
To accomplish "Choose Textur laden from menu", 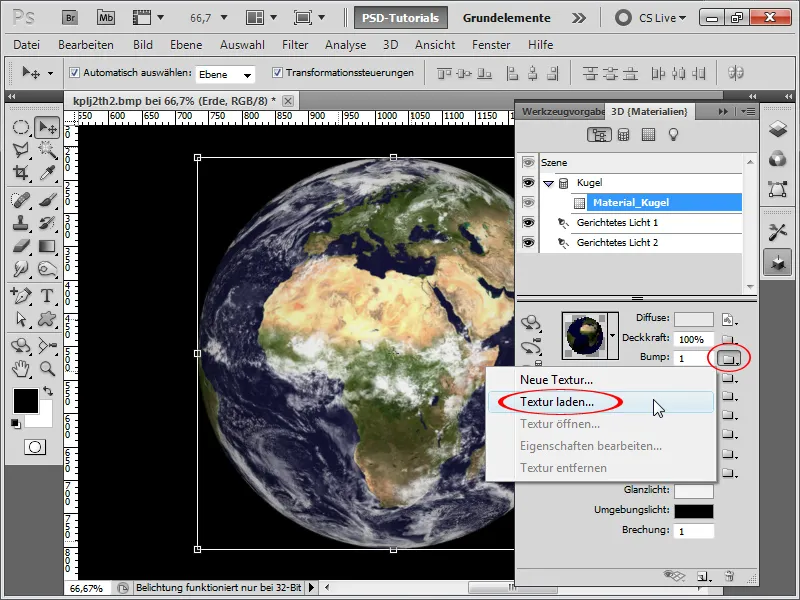I will pyautogui.click(x=601, y=402).
